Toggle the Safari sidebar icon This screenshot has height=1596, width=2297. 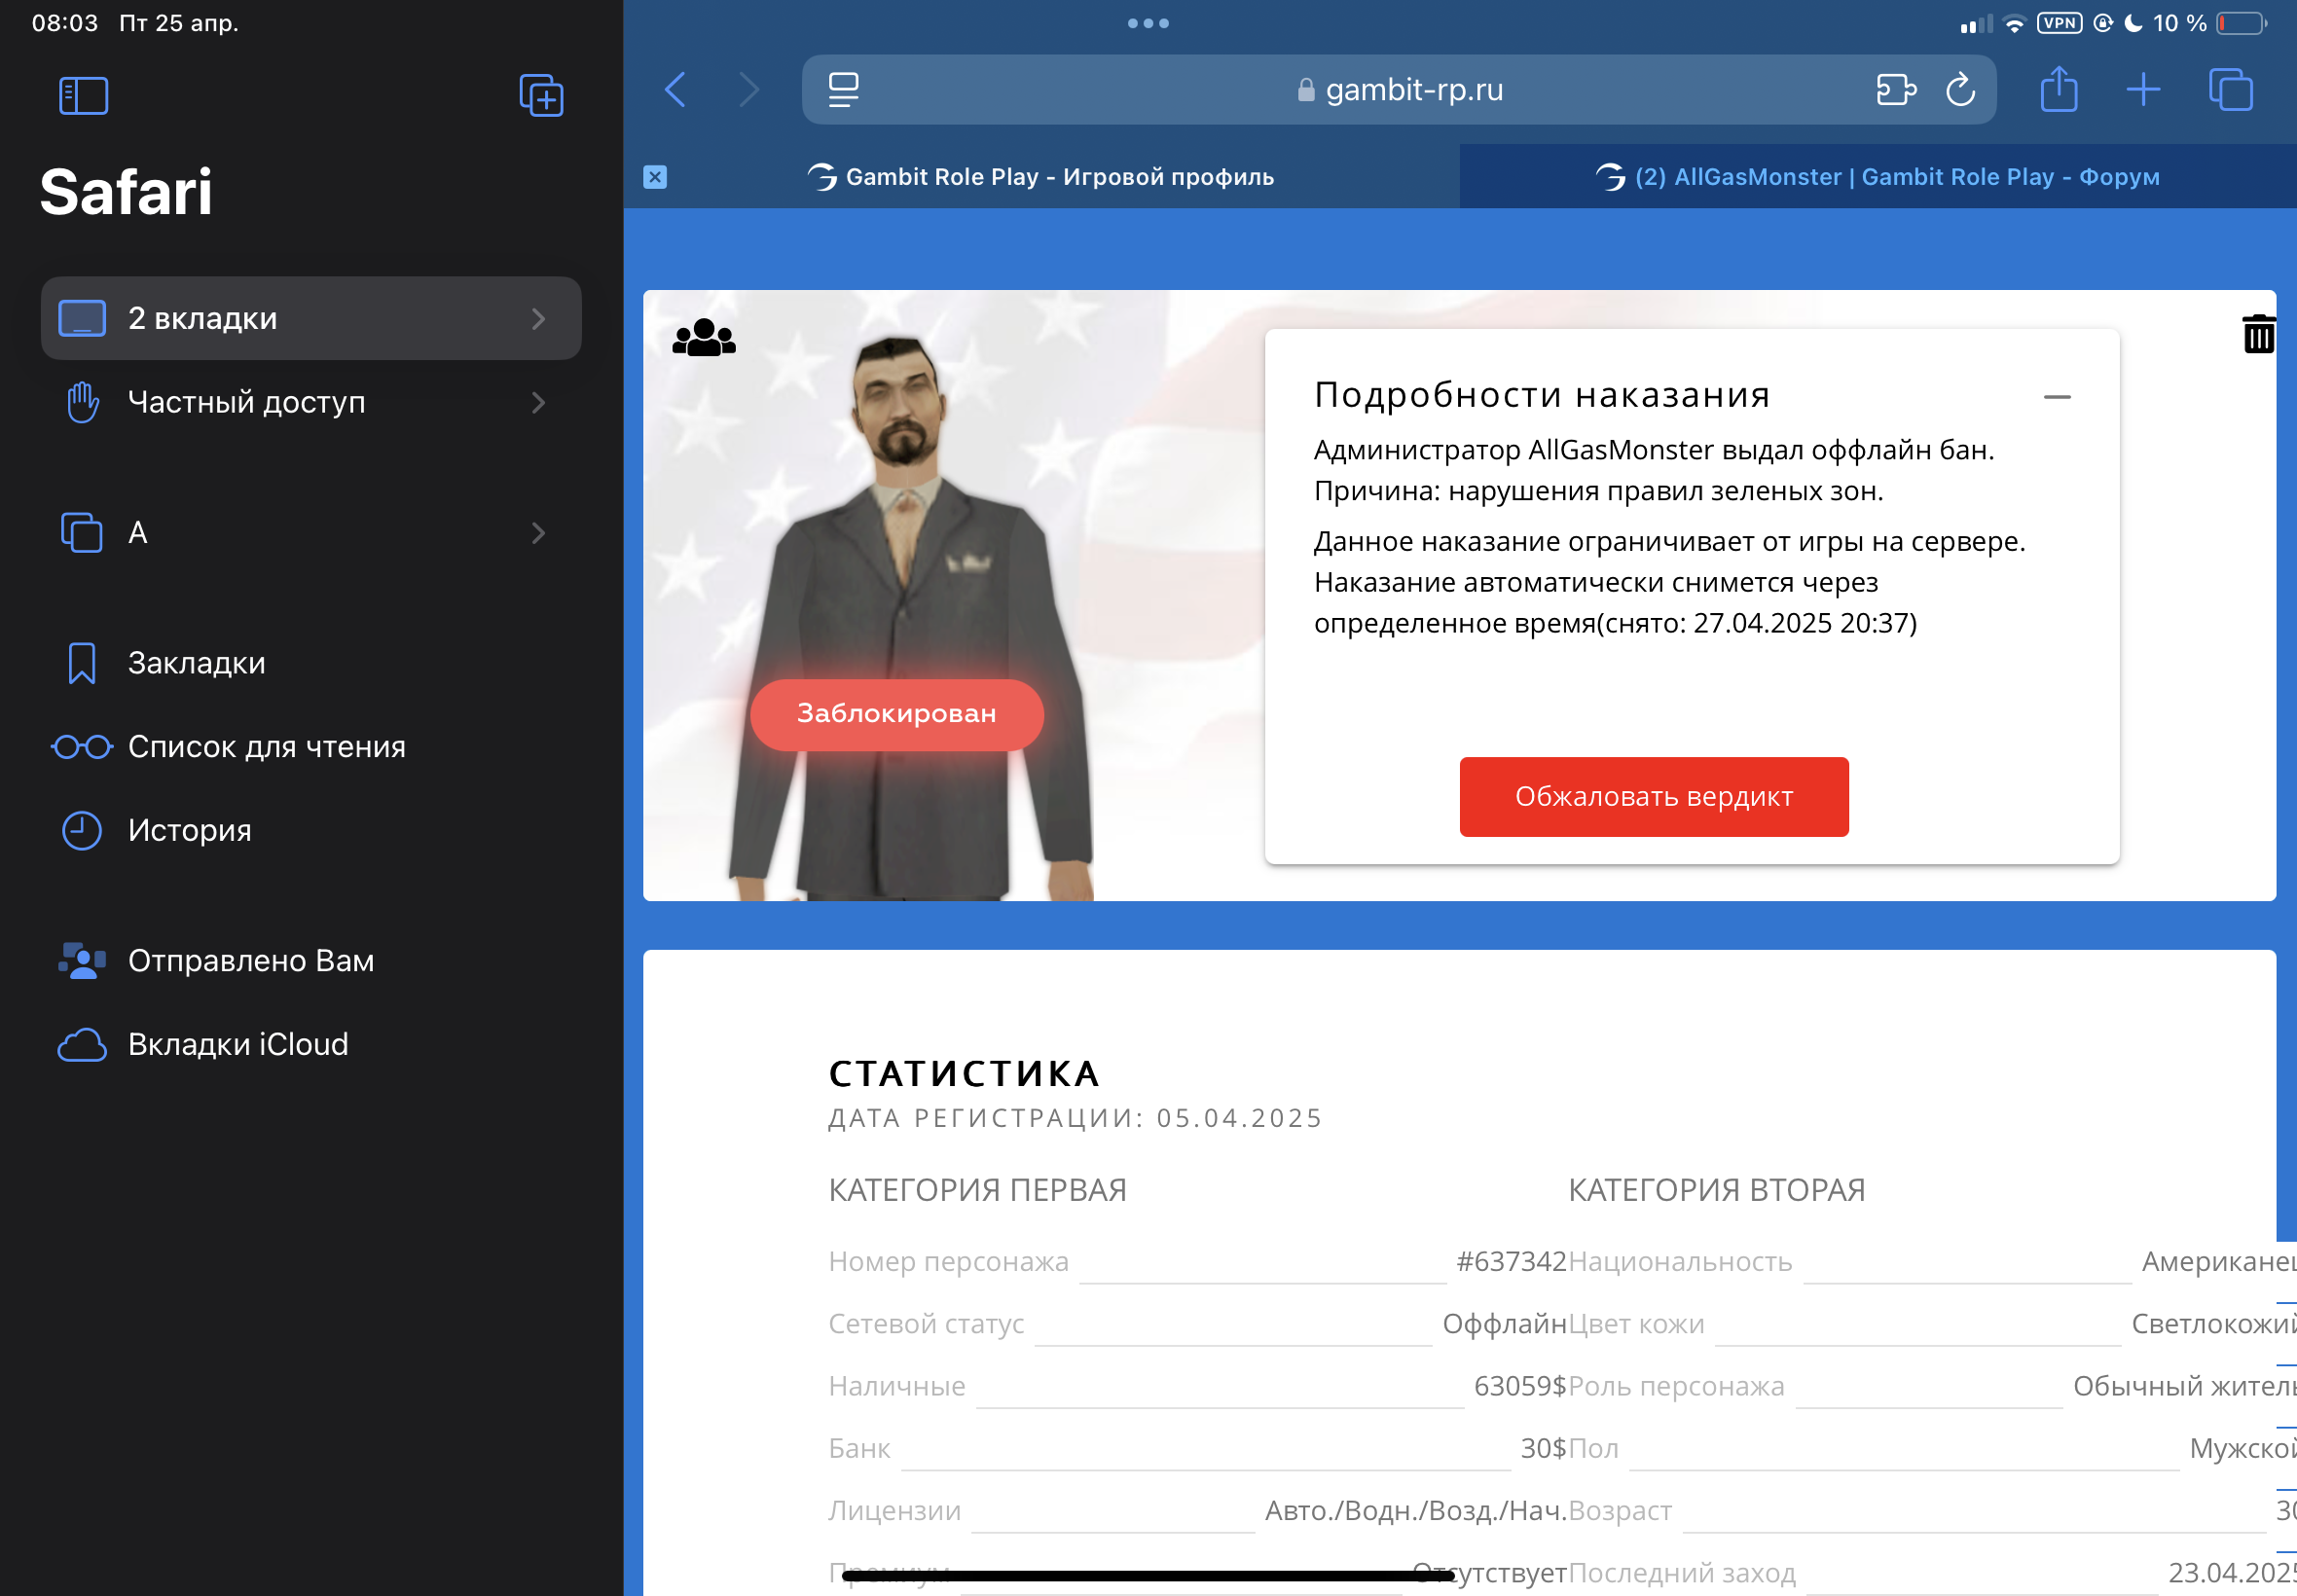pyautogui.click(x=84, y=96)
